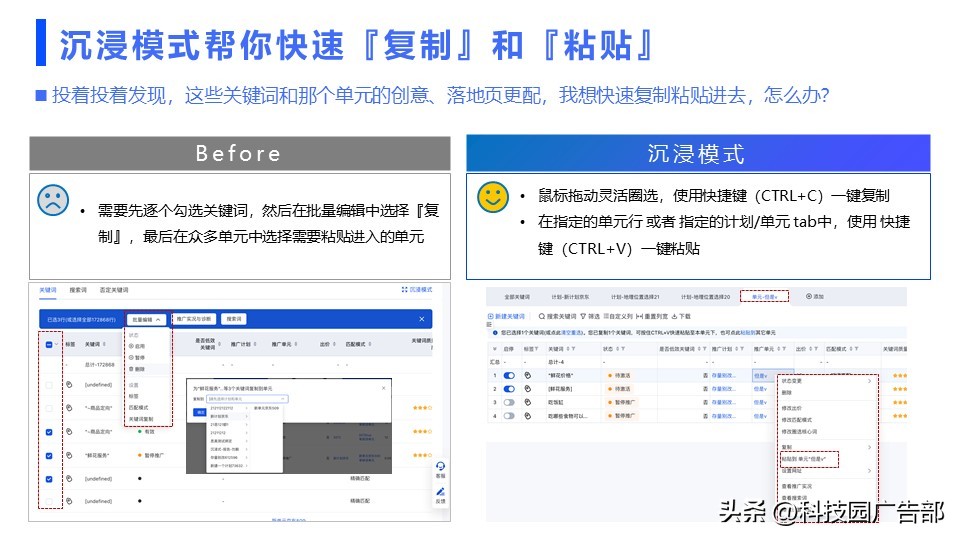Expand the 复制 submenu in context menu
The width and height of the screenshot is (960, 540).
[x=869, y=447]
